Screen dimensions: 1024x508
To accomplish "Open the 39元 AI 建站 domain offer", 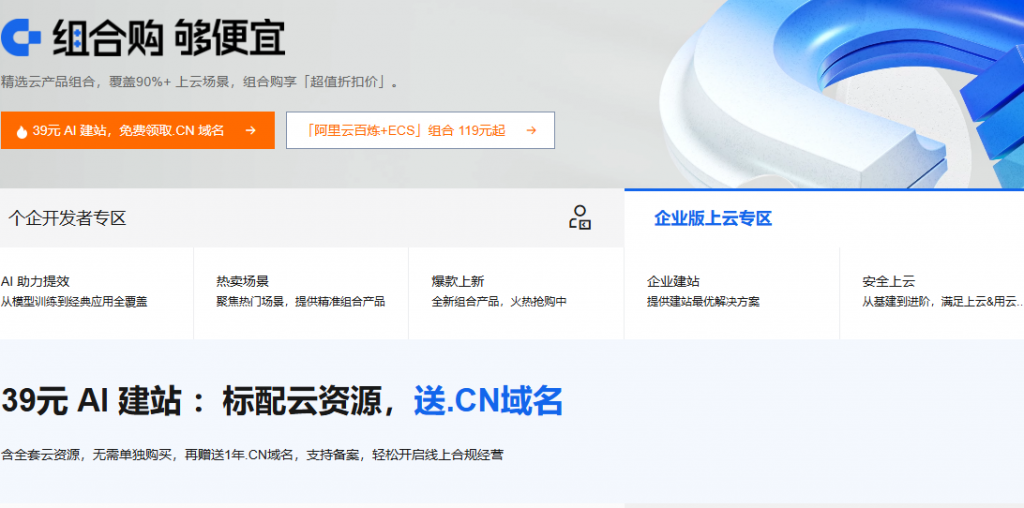I will (130, 130).
